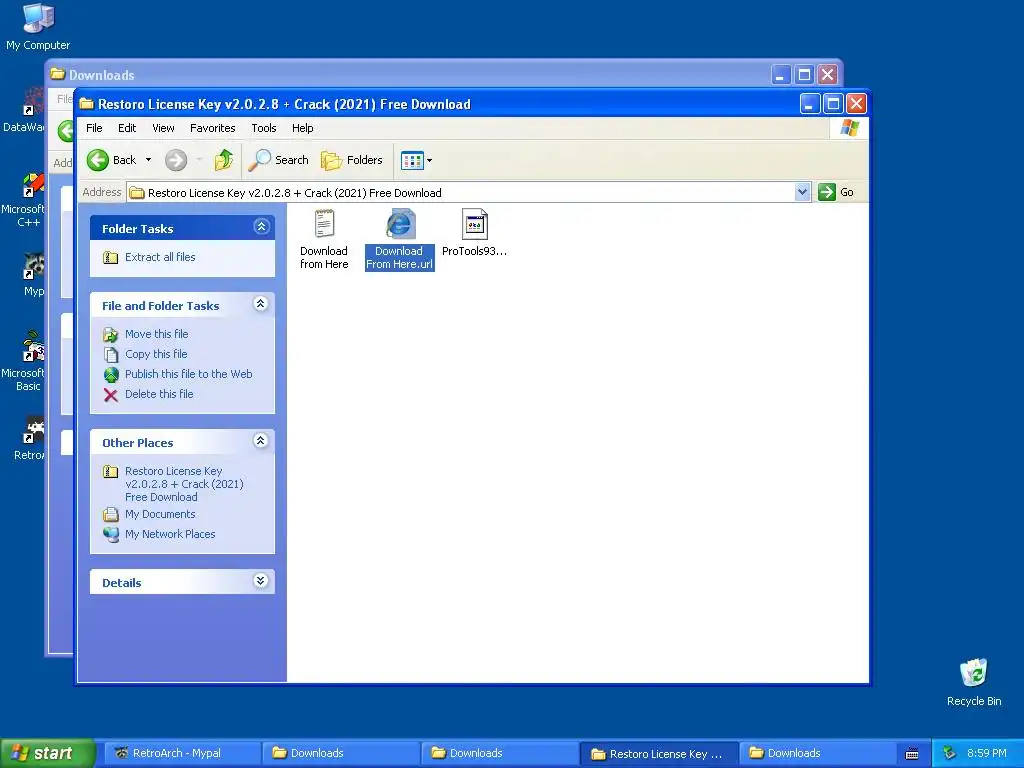Maximize the background Downloads window

click(805, 74)
